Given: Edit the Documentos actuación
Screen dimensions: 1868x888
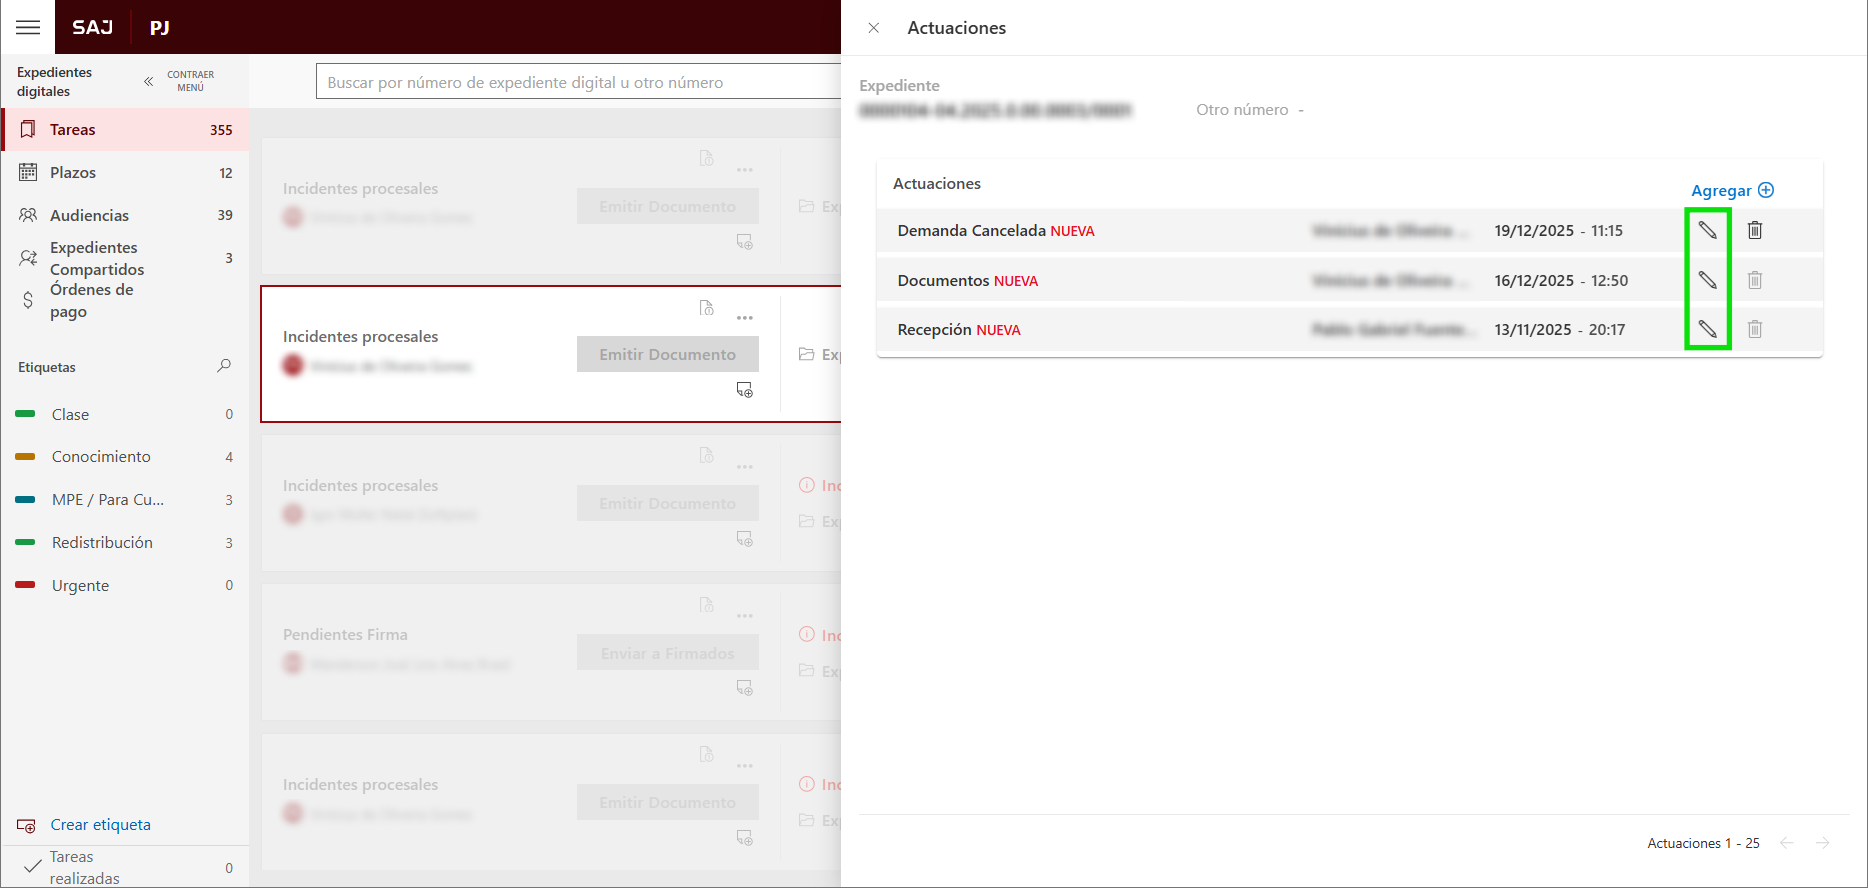Looking at the screenshot, I should (x=1708, y=280).
